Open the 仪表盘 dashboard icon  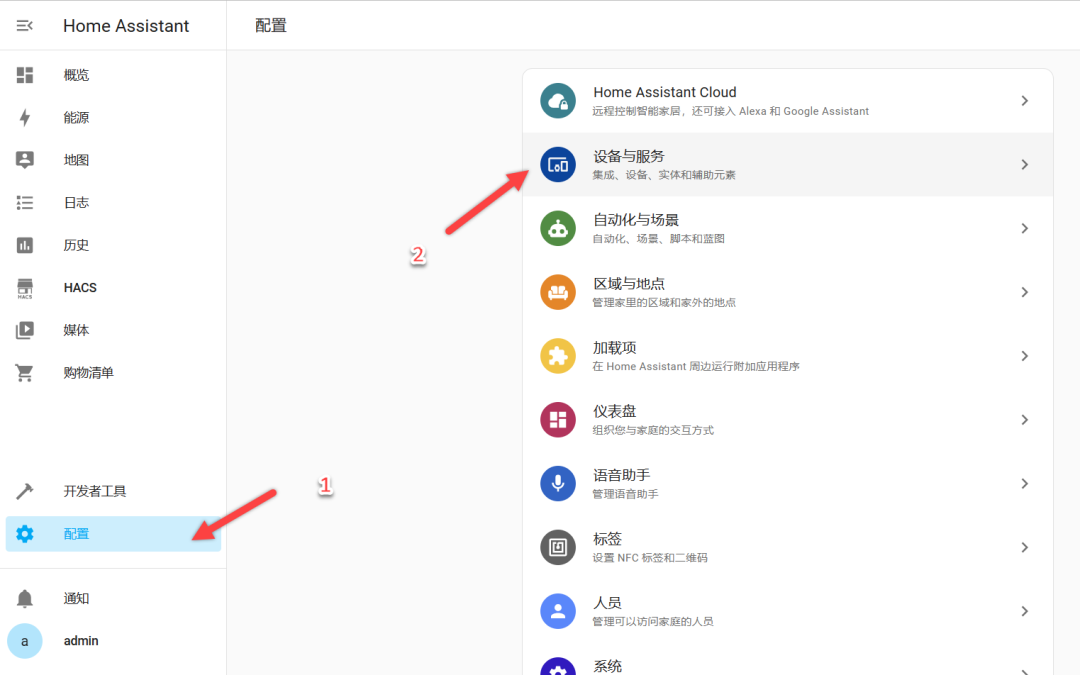pos(557,419)
